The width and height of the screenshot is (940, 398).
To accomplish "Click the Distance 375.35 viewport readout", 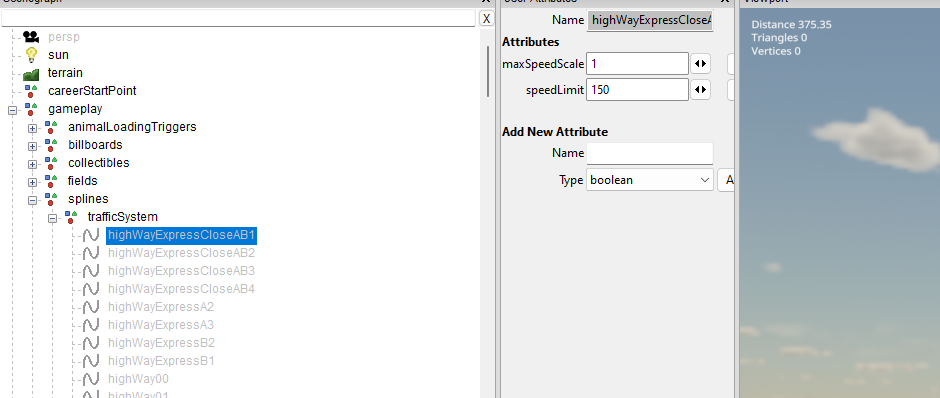I will click(791, 25).
